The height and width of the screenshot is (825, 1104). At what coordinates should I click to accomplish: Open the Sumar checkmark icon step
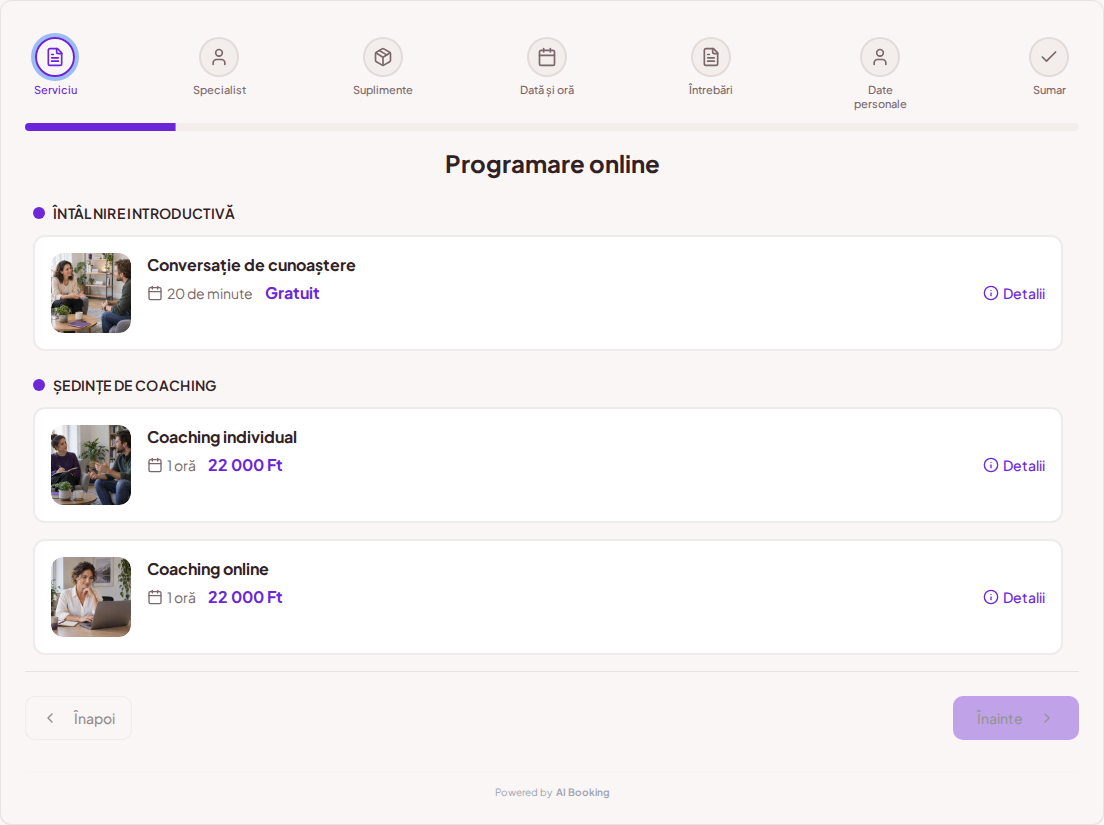(x=1049, y=57)
